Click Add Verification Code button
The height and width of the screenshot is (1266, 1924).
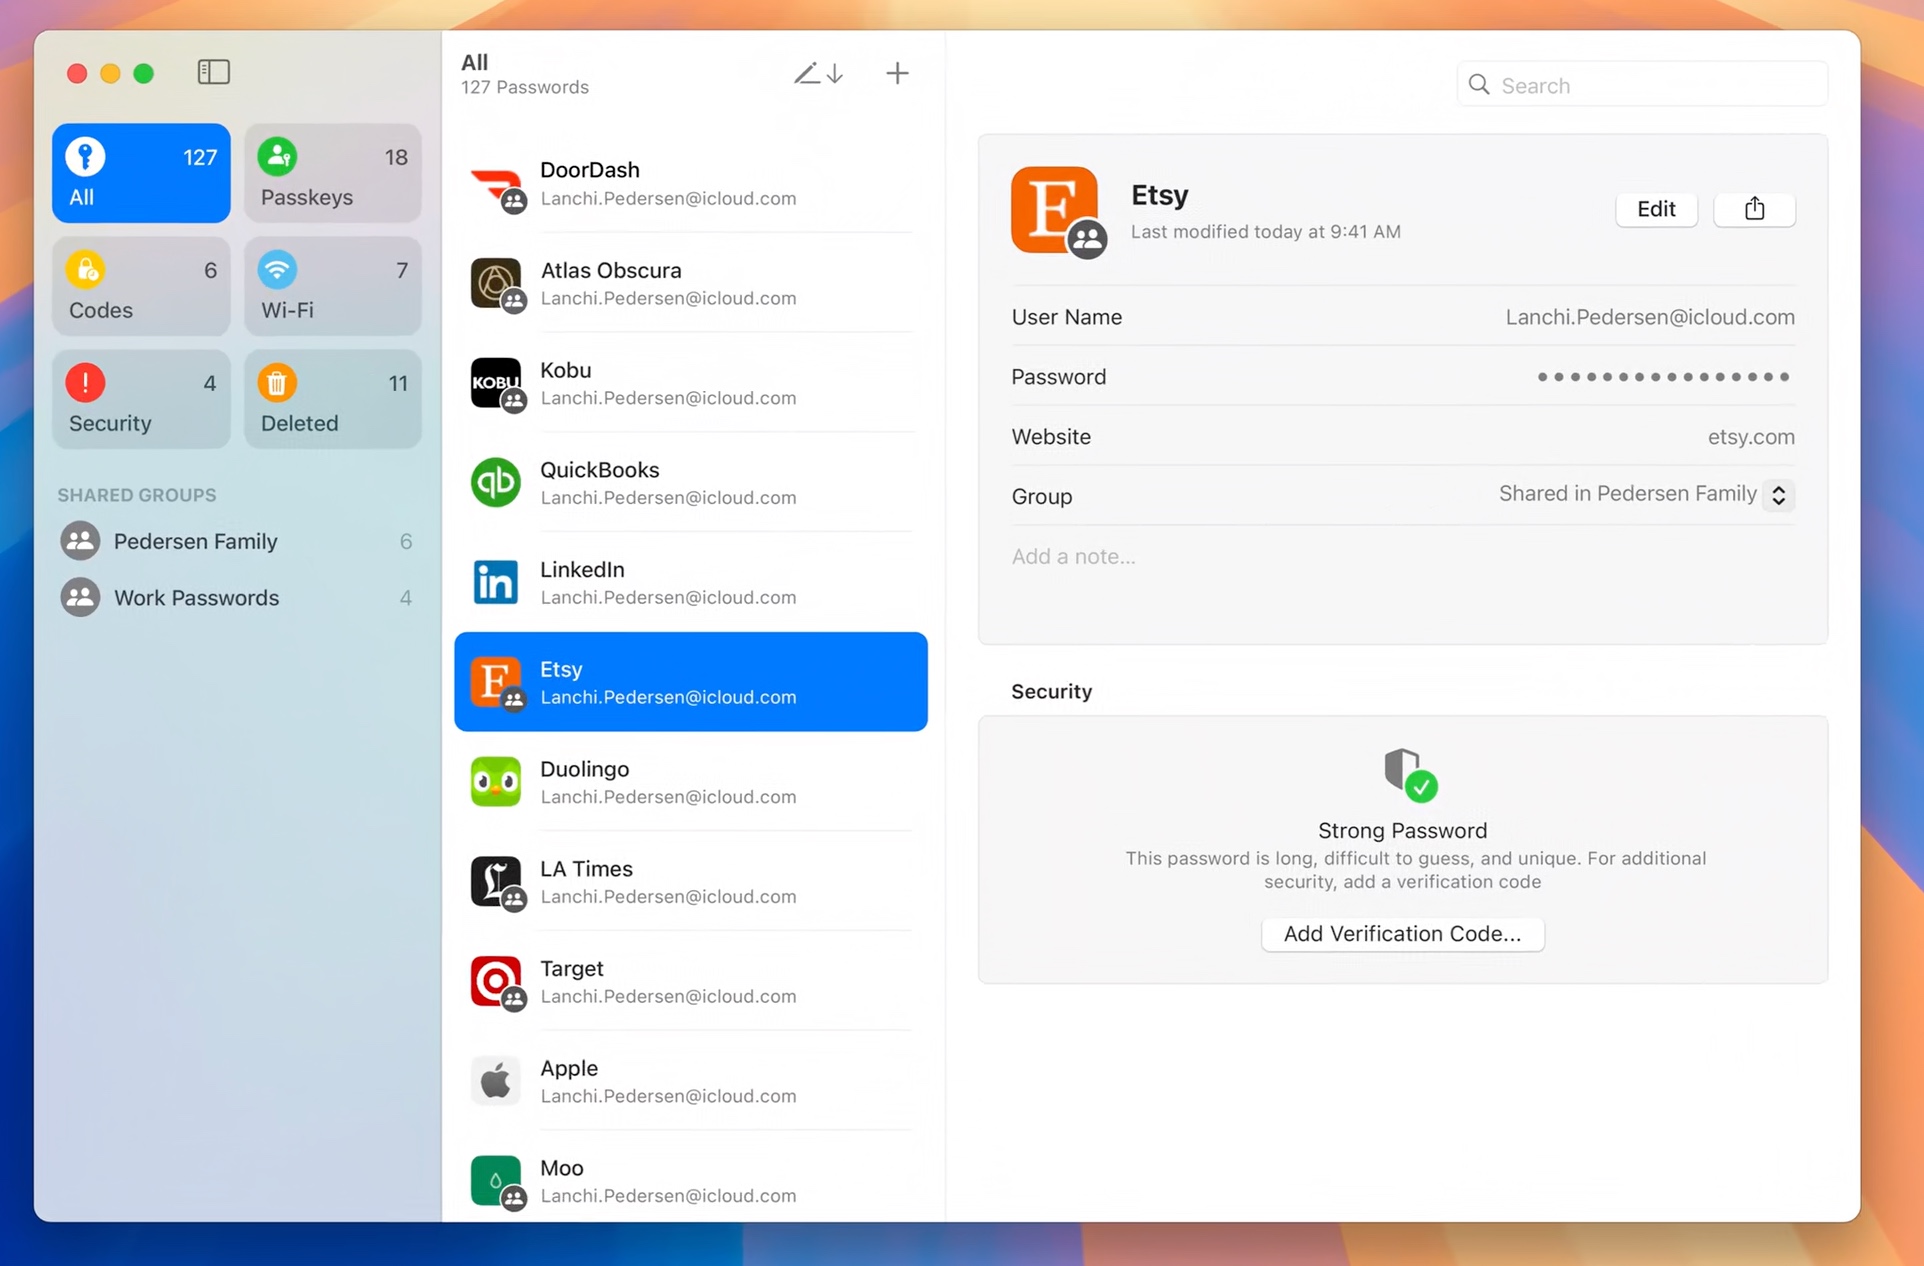[1402, 934]
